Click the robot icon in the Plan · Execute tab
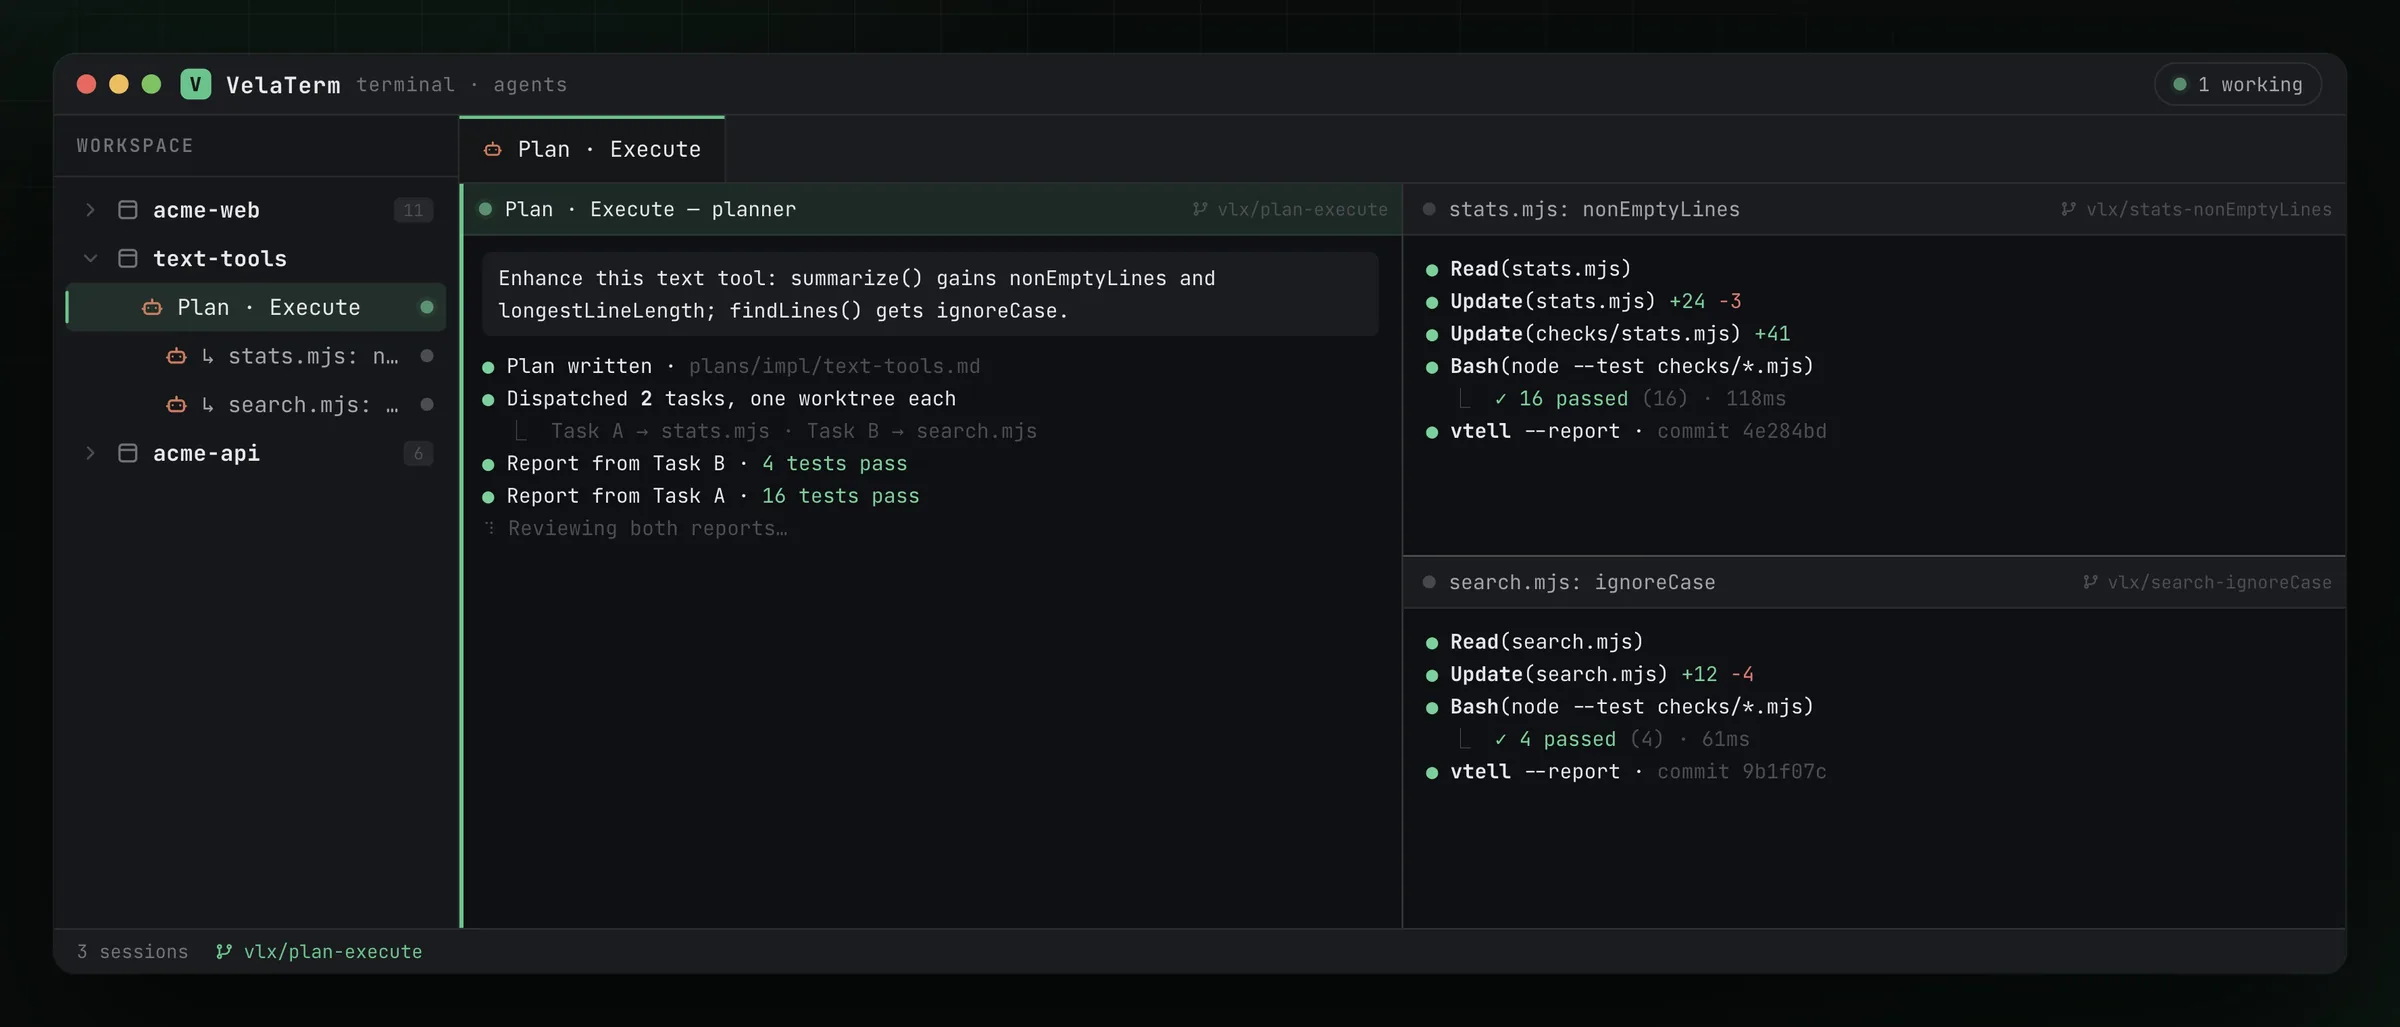 pyautogui.click(x=492, y=149)
